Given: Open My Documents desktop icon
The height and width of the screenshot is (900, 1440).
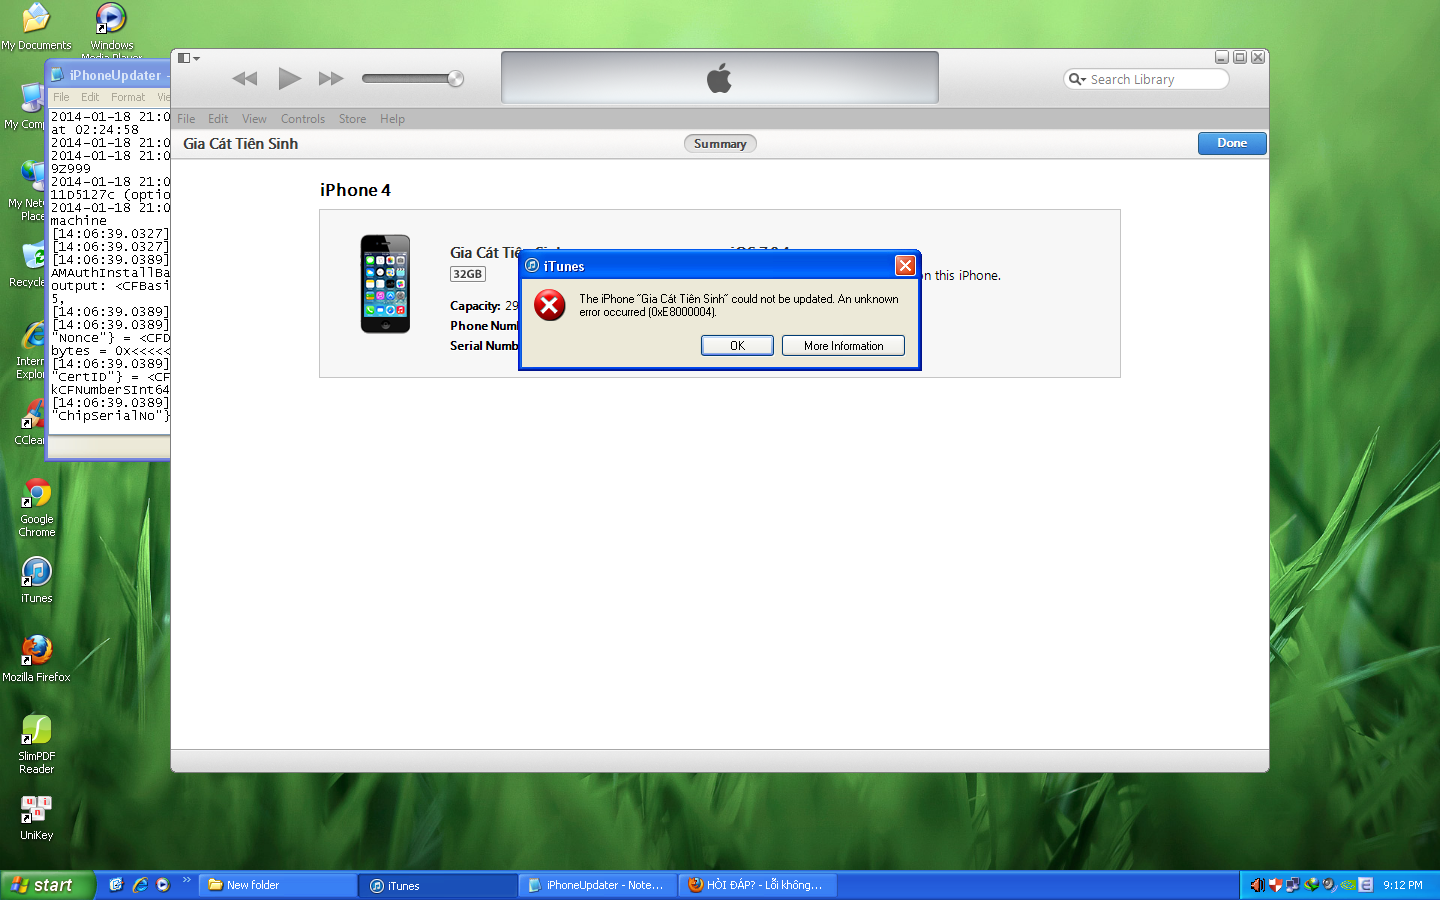Looking at the screenshot, I should 36,26.
